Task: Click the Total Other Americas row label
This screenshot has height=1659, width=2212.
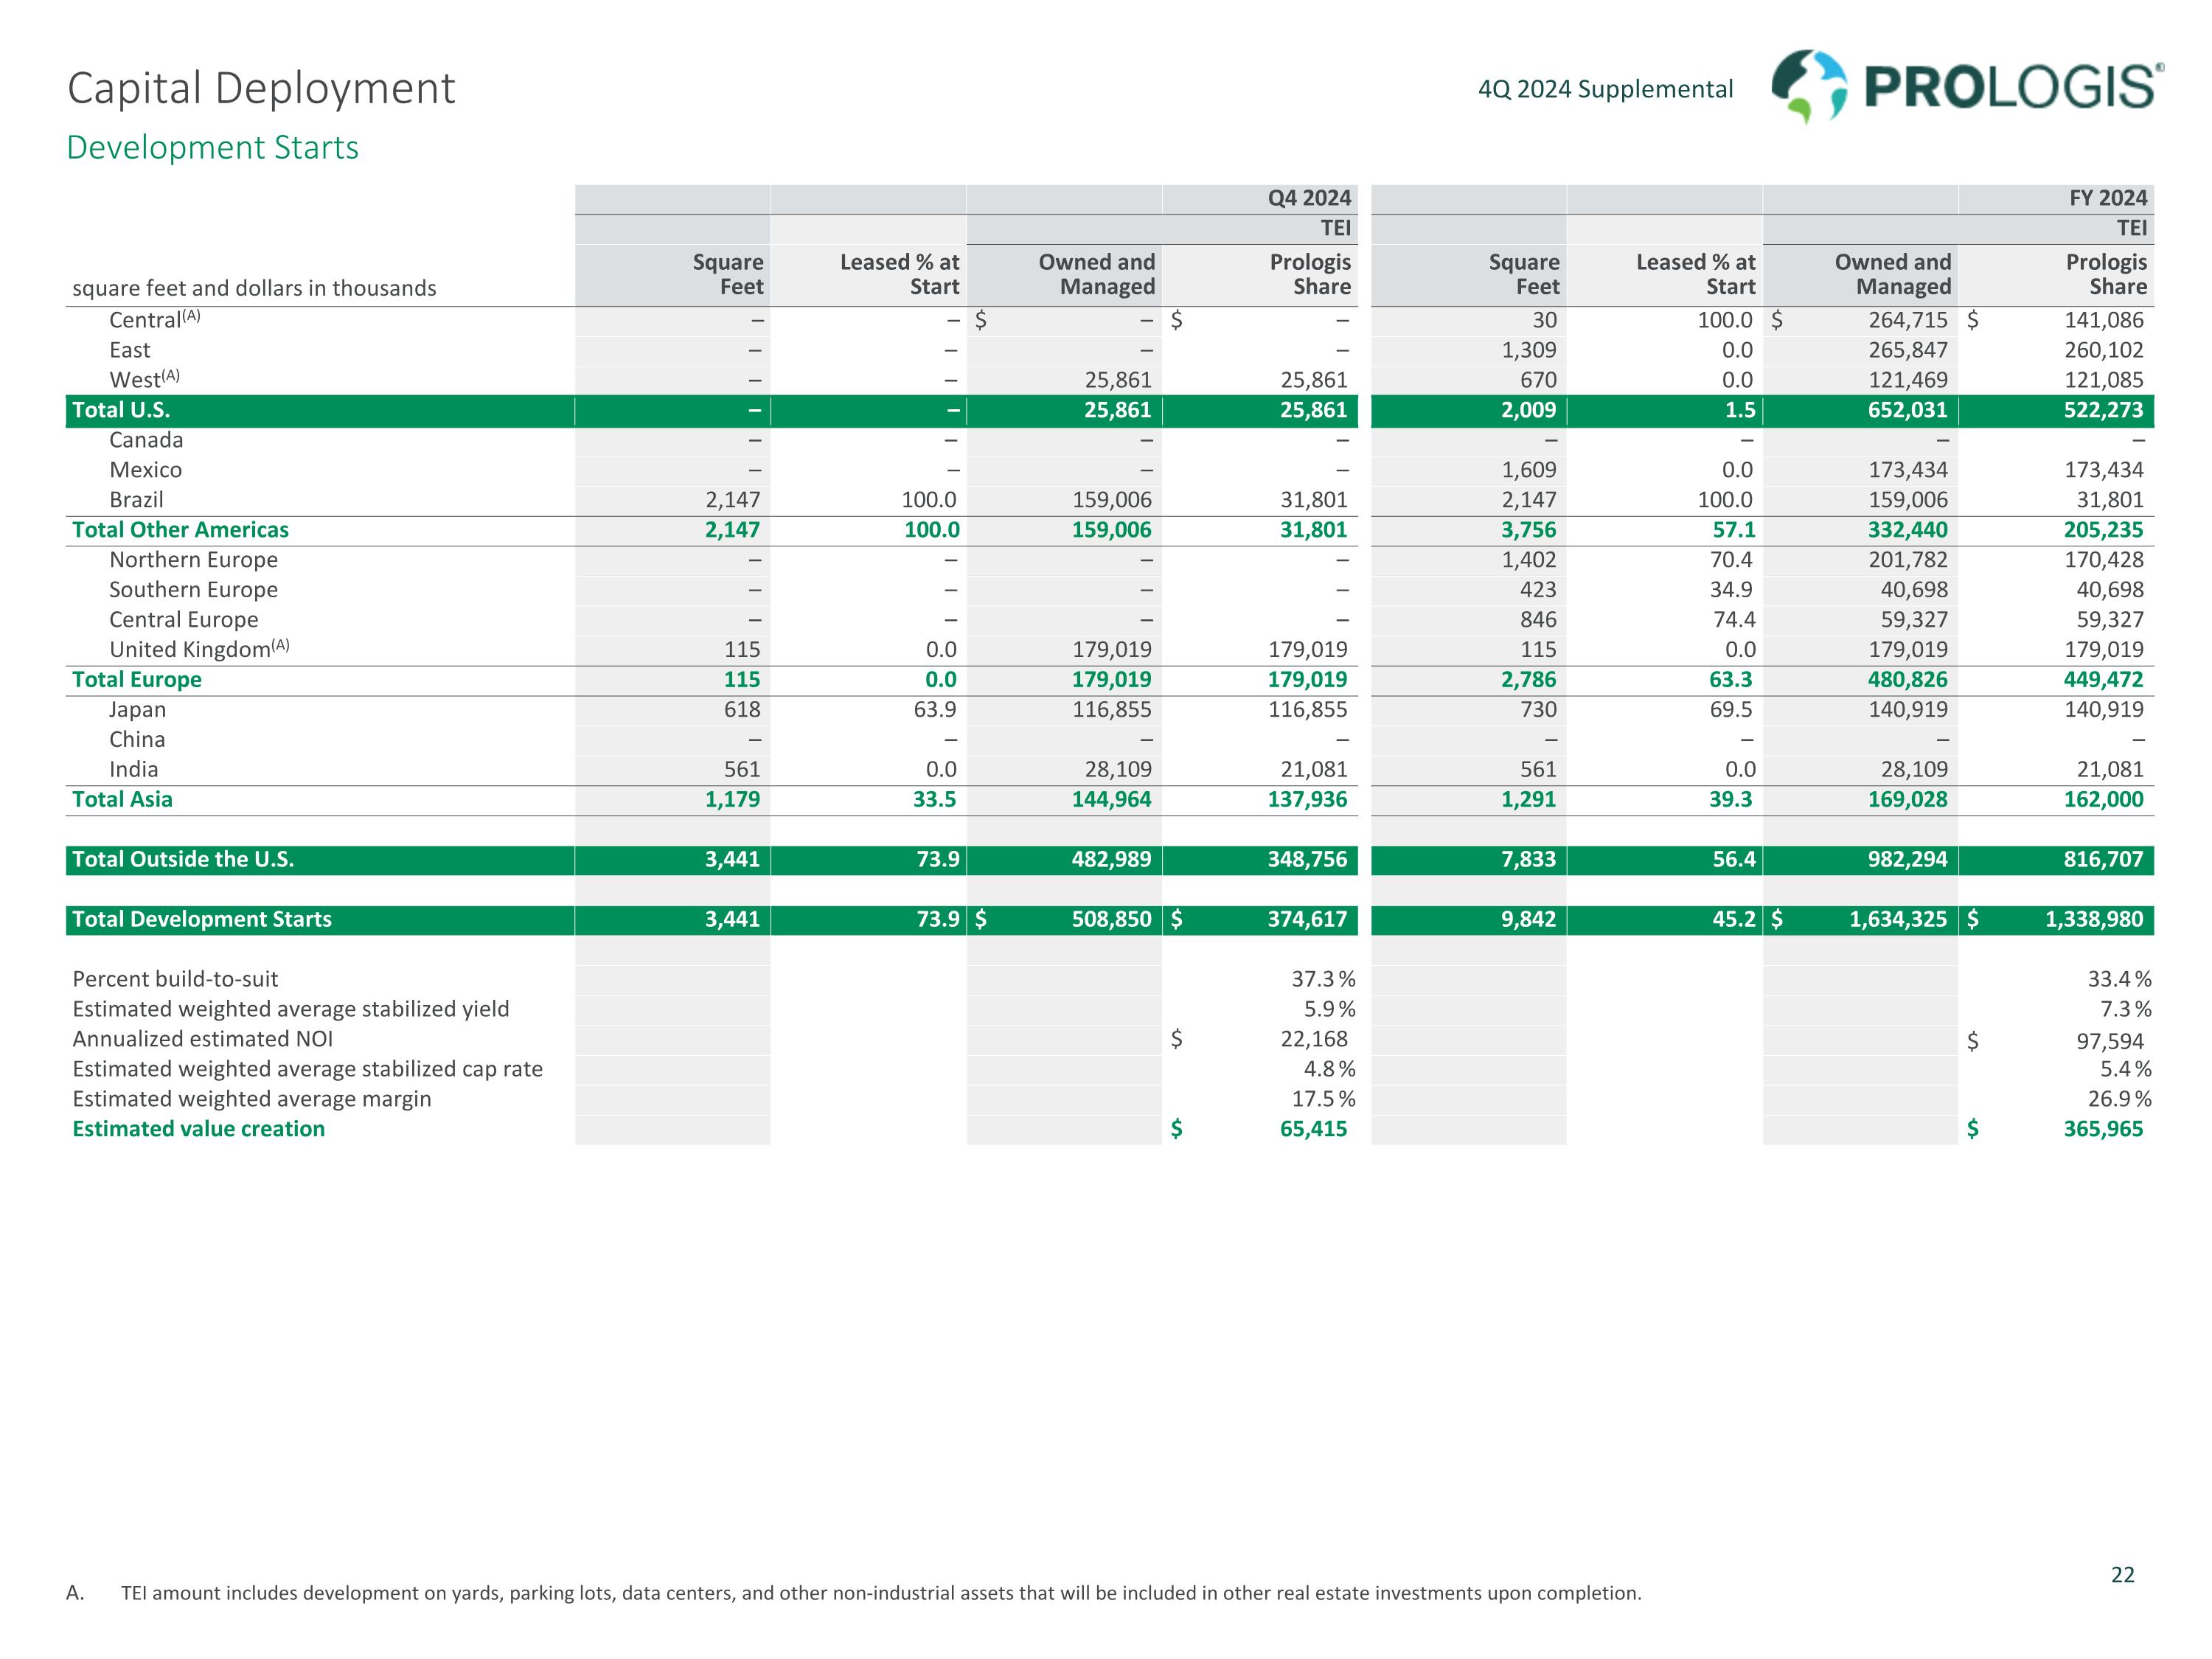Action: [x=180, y=530]
